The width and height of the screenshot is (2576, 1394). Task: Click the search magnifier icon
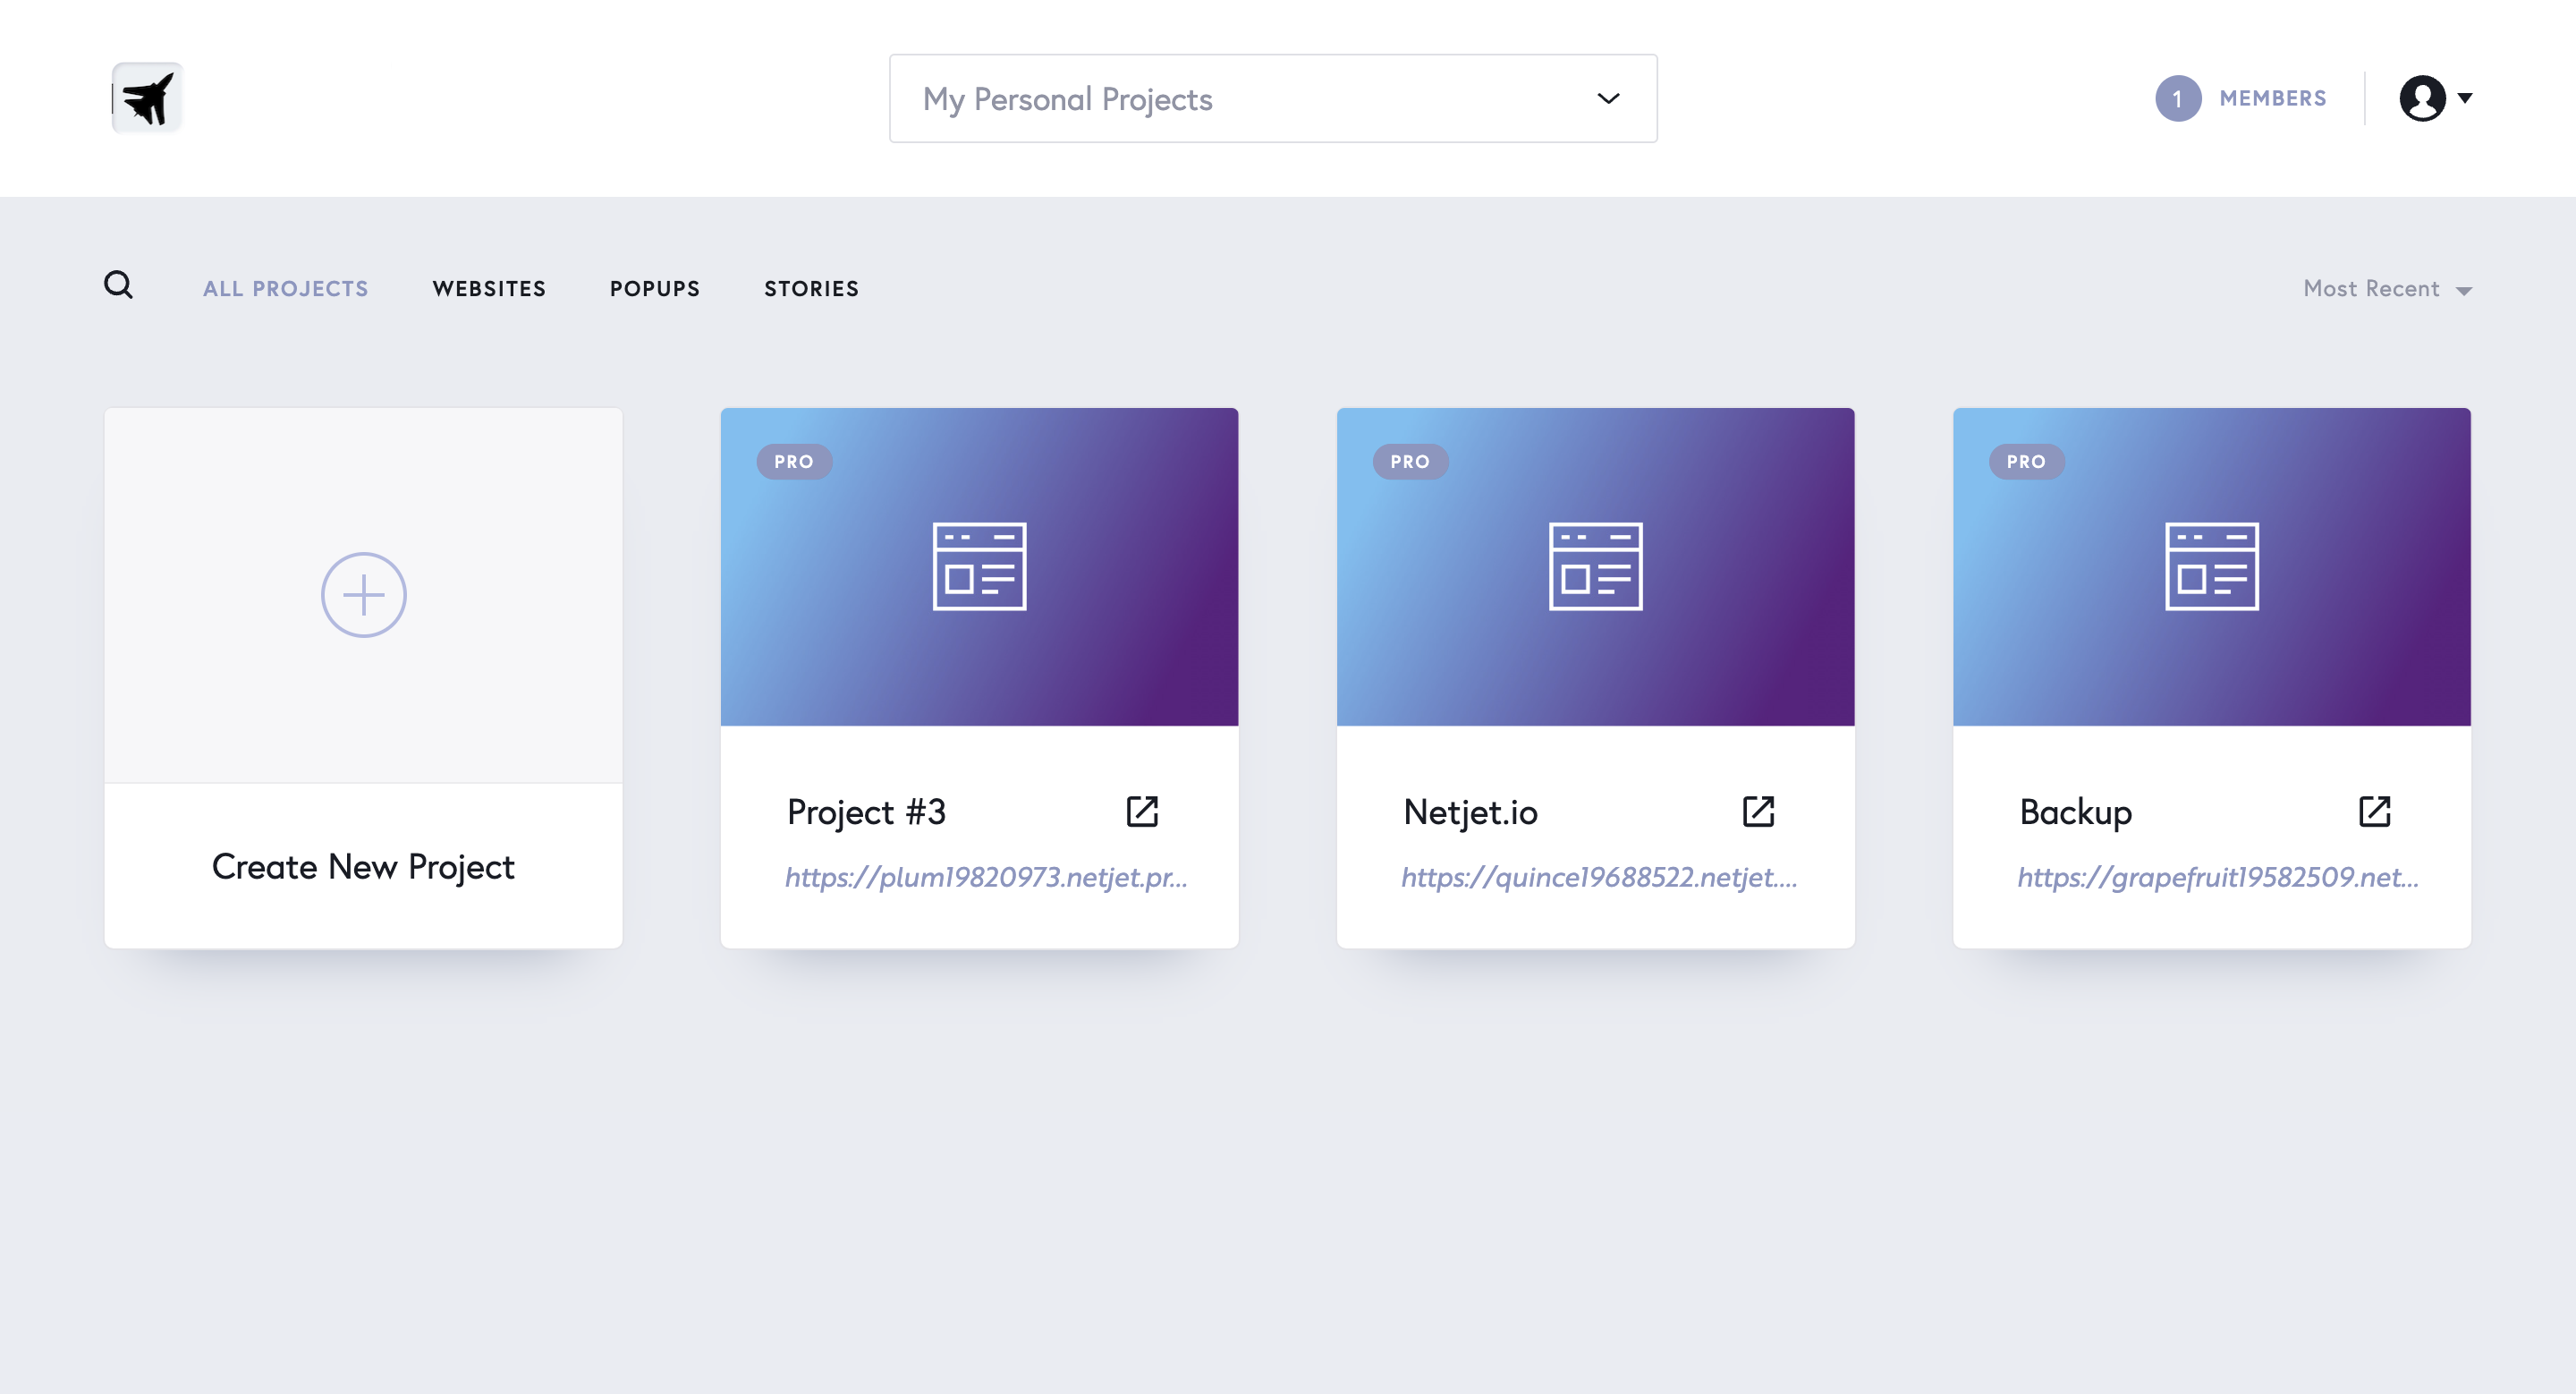point(119,287)
